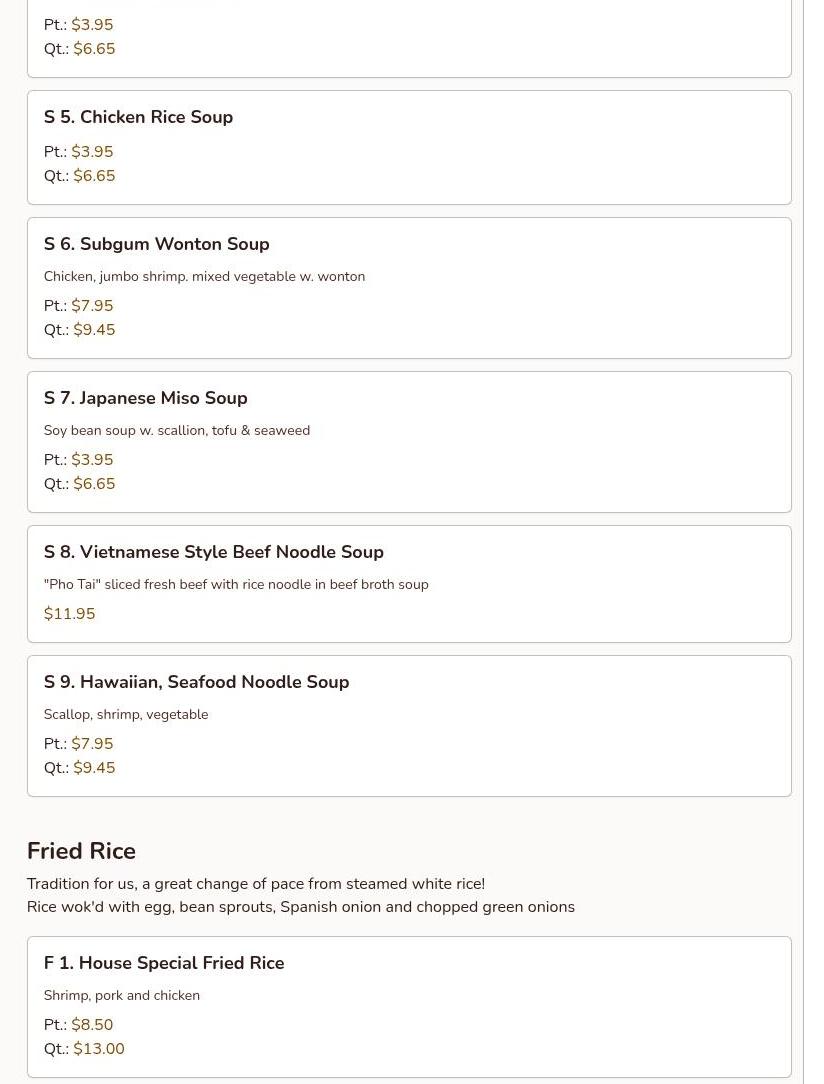Choose House Special Fried Rice Pt. $8.50
Image resolution: width=824 pixels, height=1084 pixels.
[x=91, y=1025]
